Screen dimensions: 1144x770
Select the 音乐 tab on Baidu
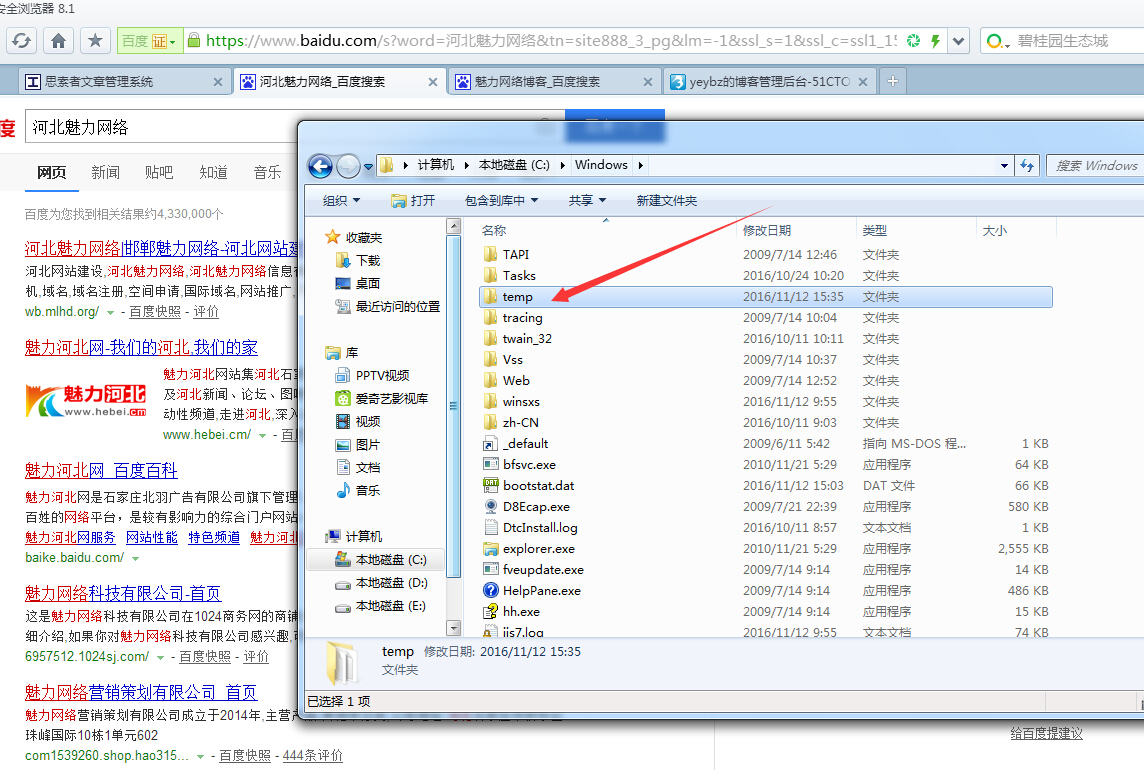(267, 172)
